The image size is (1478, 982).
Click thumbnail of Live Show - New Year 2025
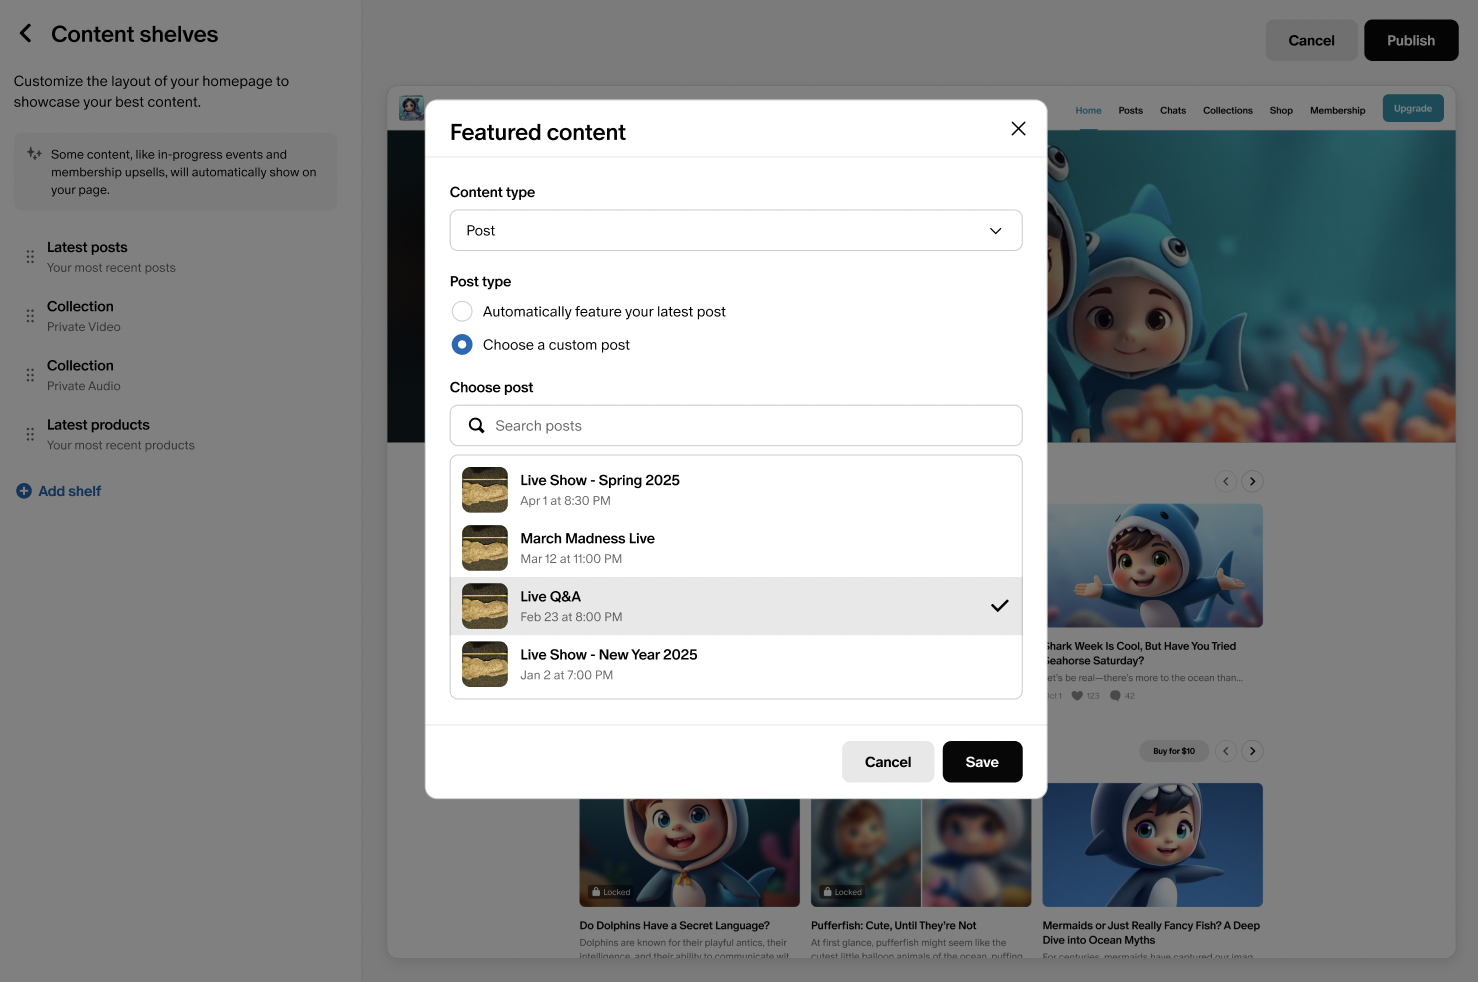(485, 664)
